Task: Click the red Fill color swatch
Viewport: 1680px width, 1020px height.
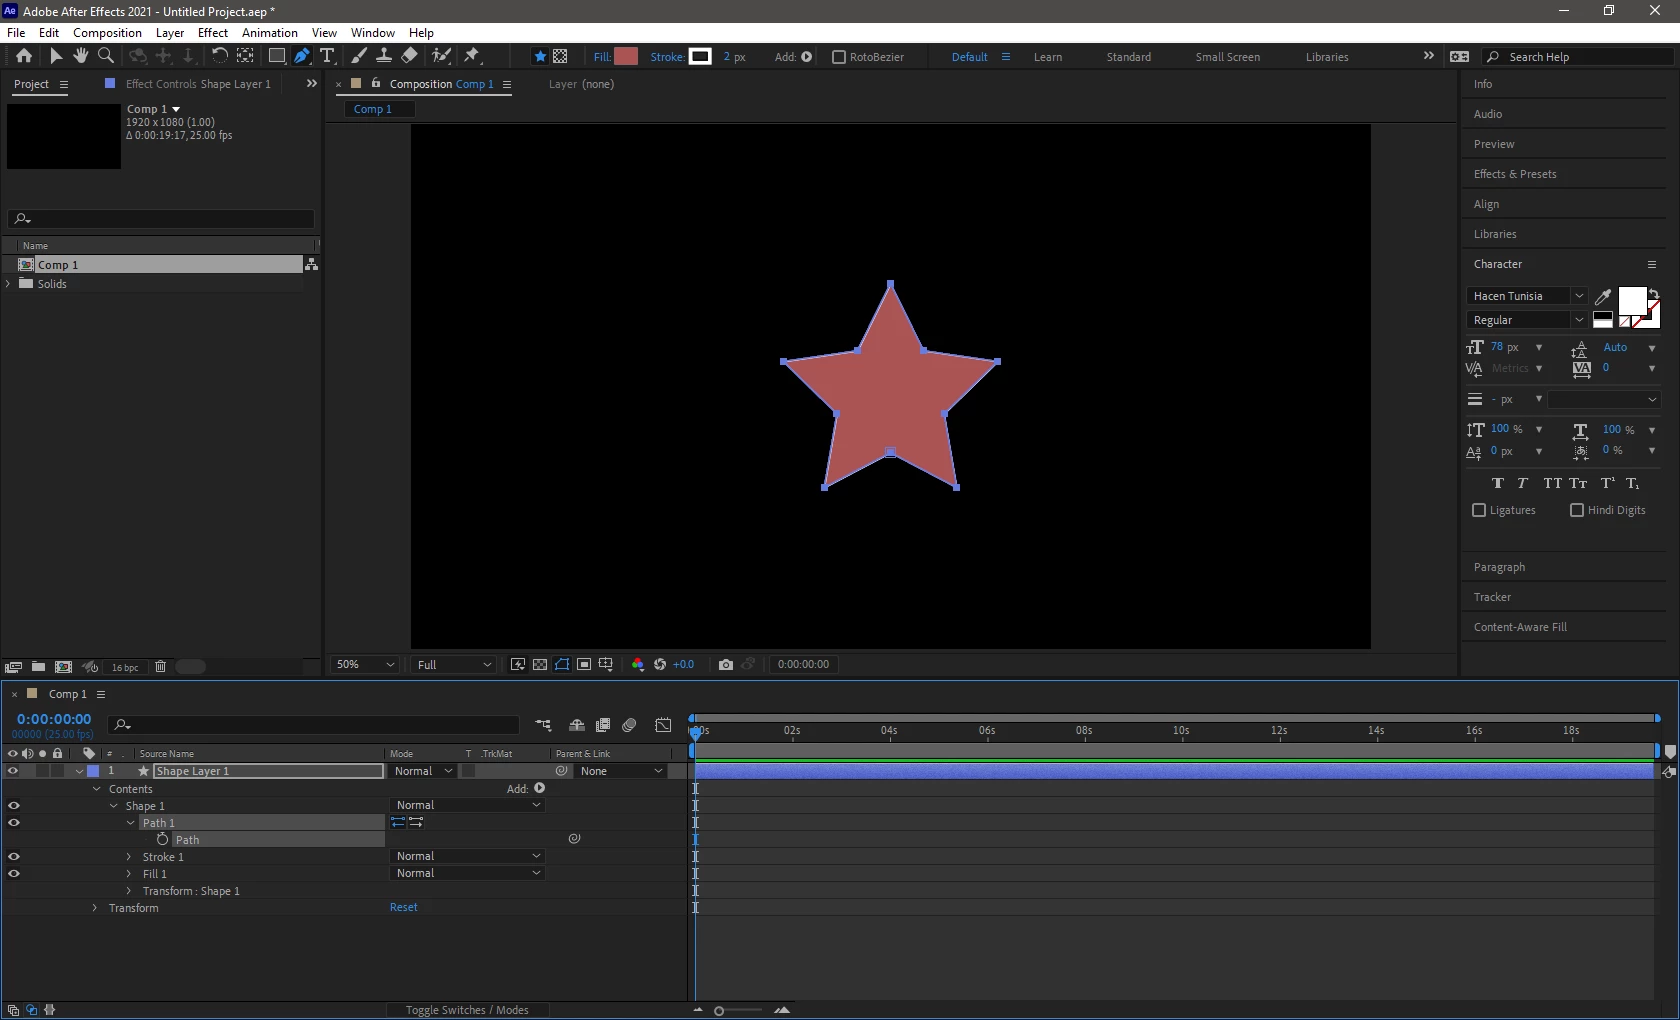Action: pos(626,56)
